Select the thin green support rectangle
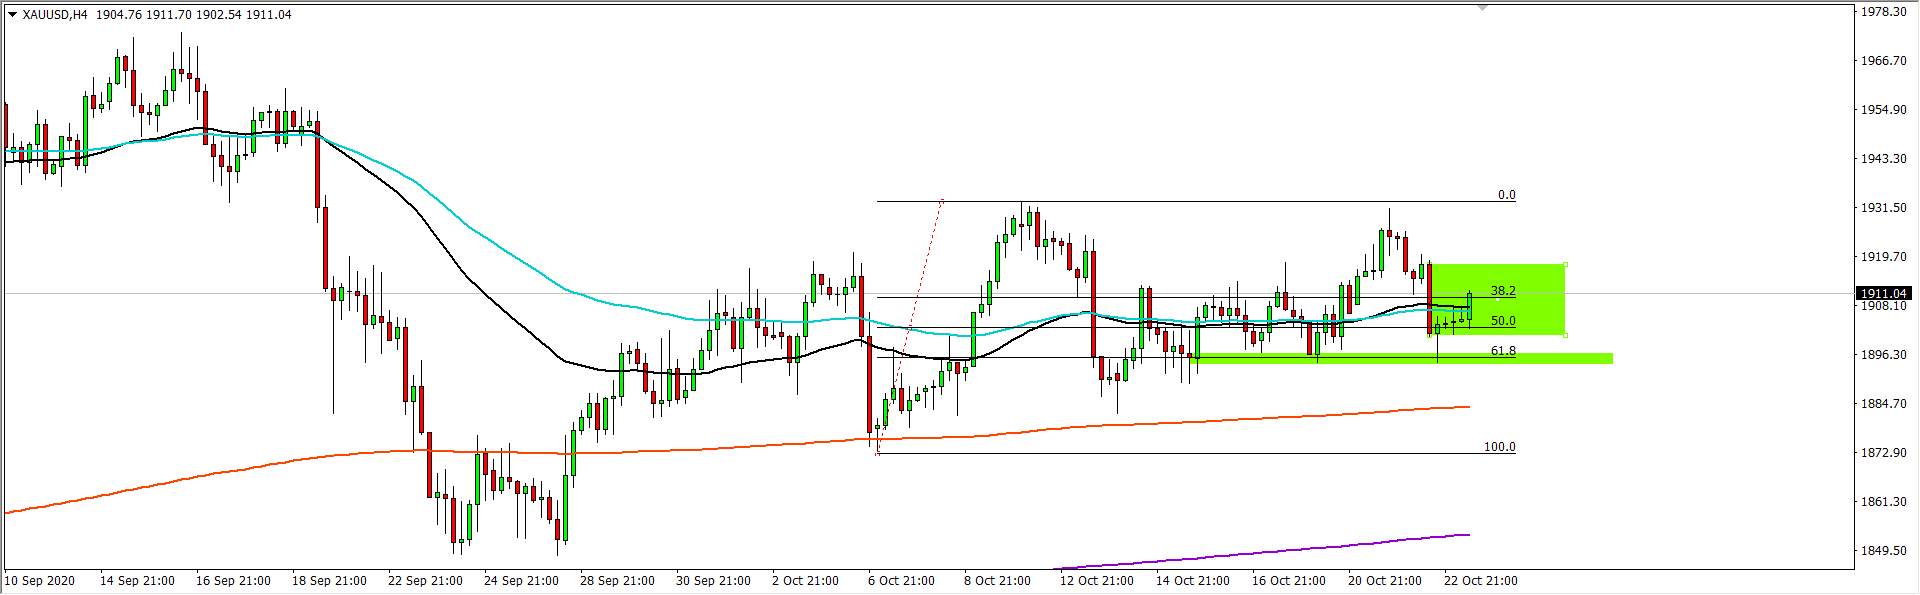Screen dimensions: 1920x595 [x=1402, y=358]
